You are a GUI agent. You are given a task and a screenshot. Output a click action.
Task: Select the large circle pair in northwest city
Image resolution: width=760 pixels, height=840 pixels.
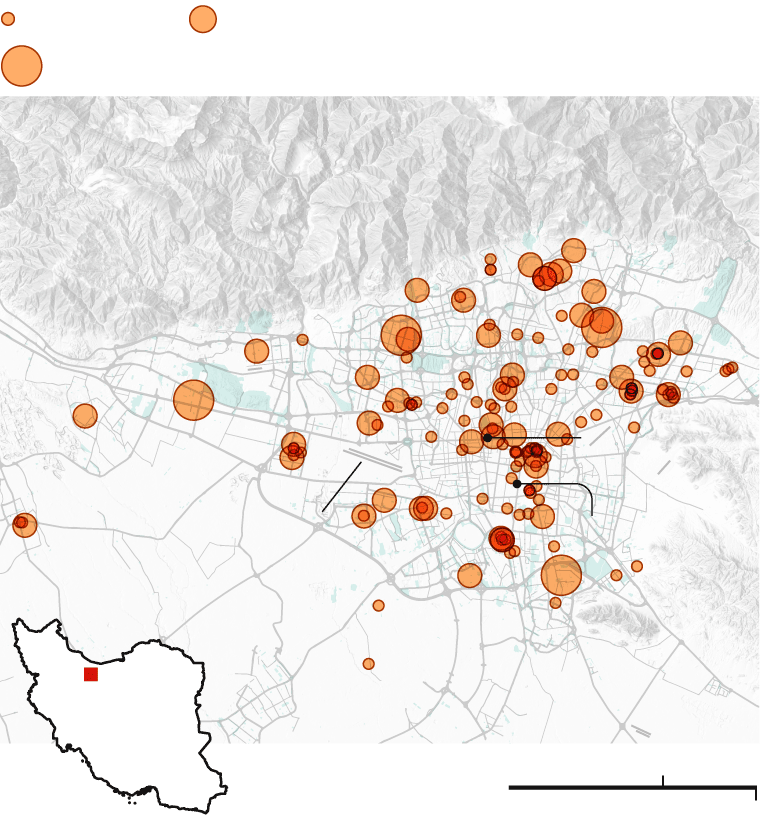point(402,336)
